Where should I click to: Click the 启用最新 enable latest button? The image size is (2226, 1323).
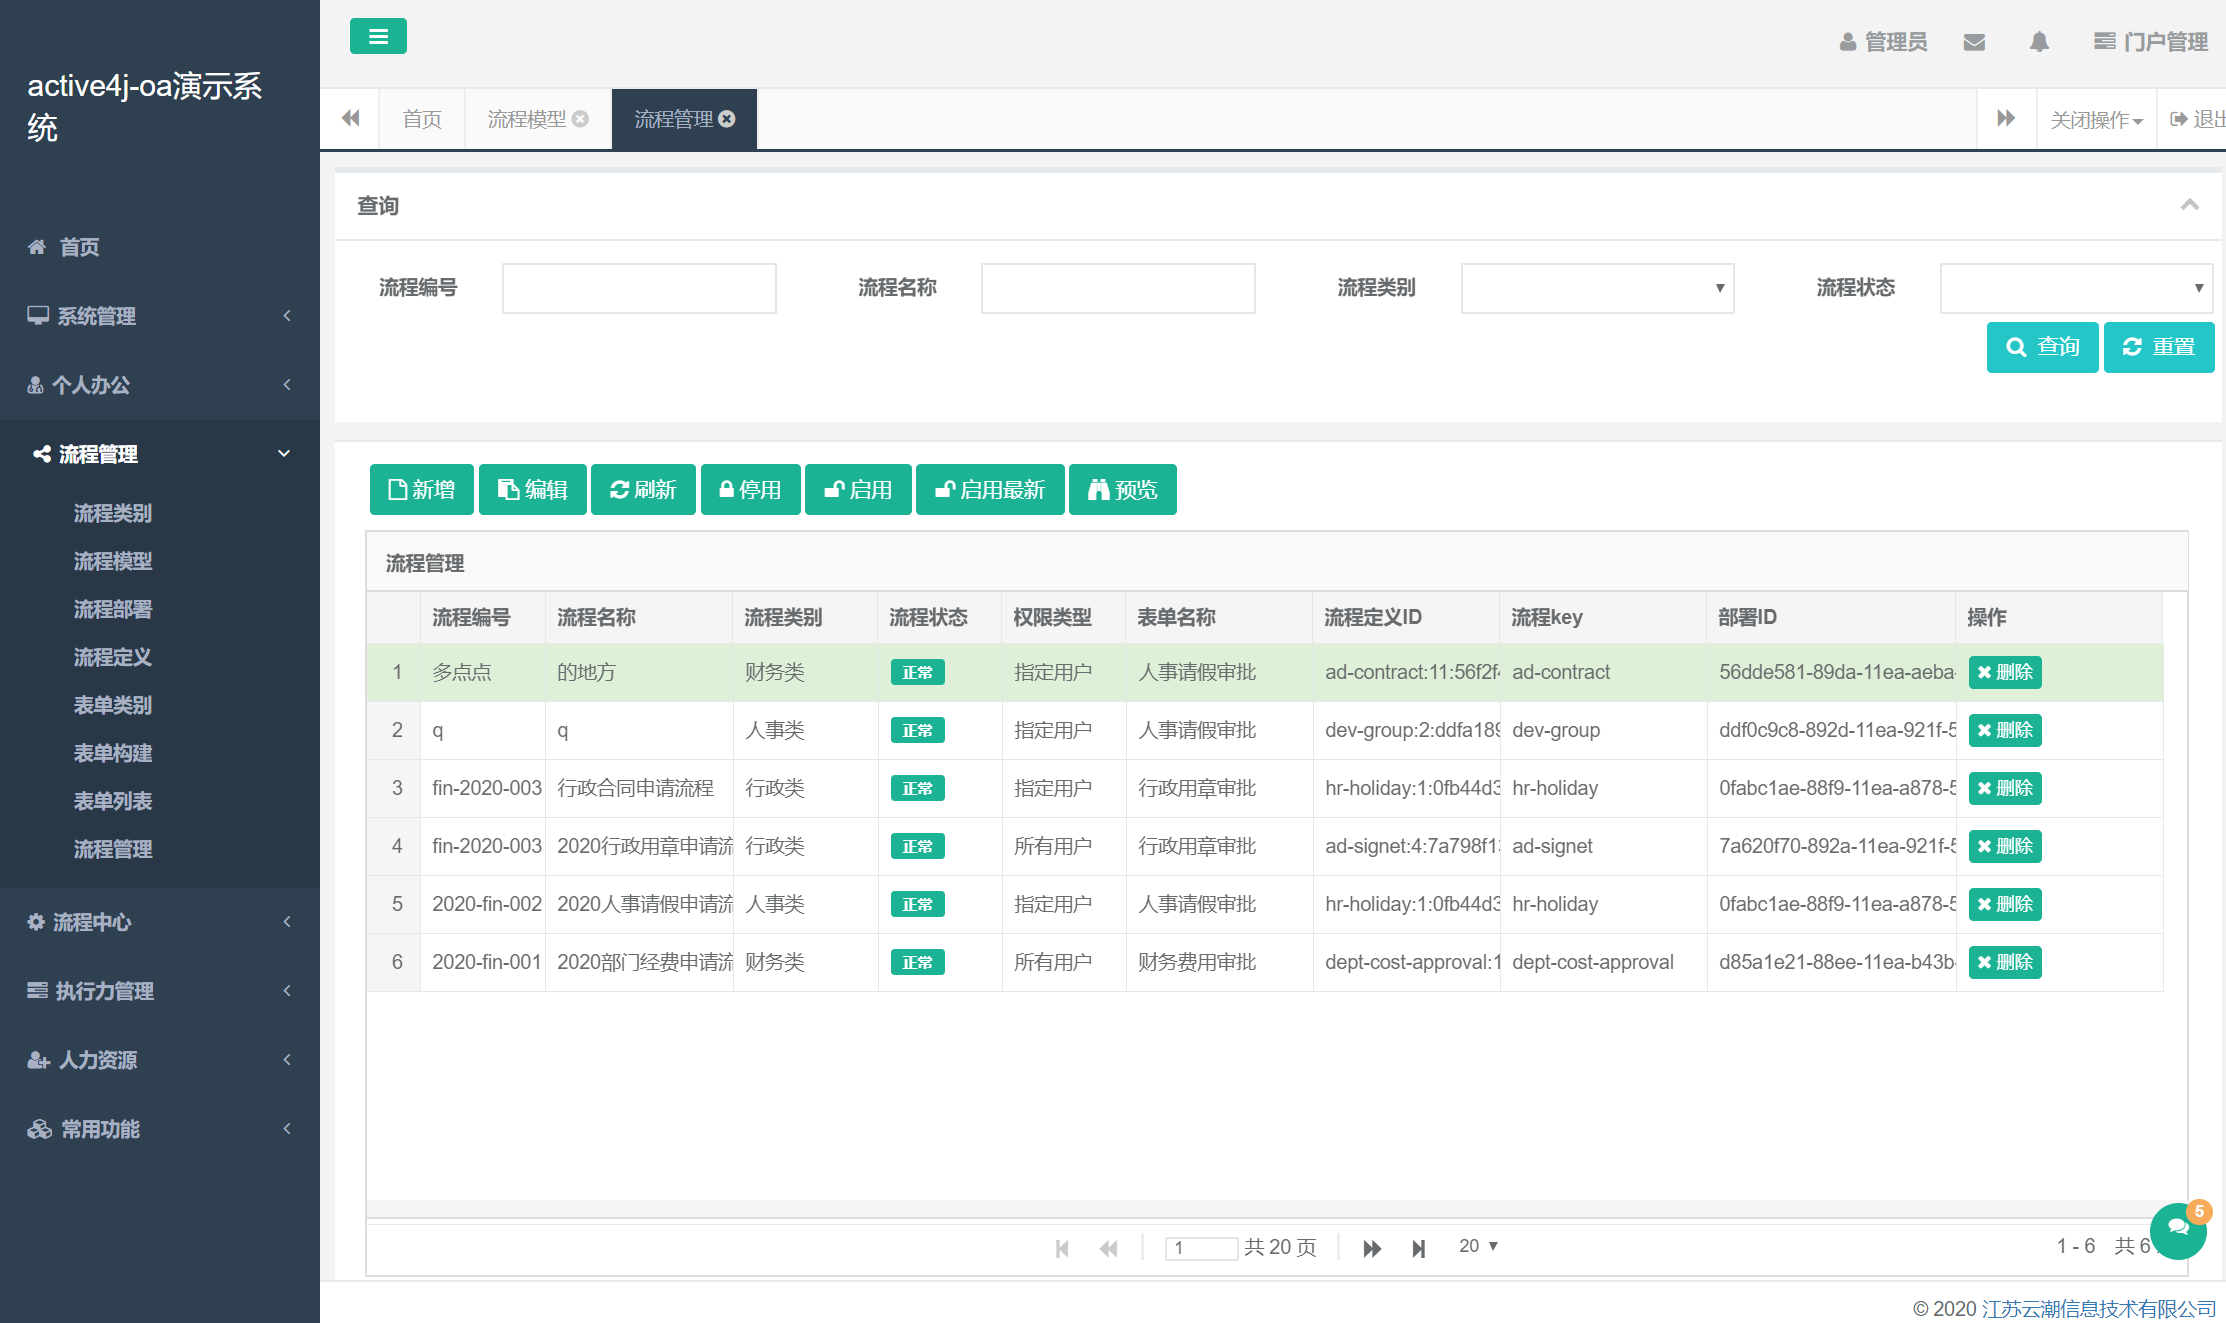click(x=990, y=489)
